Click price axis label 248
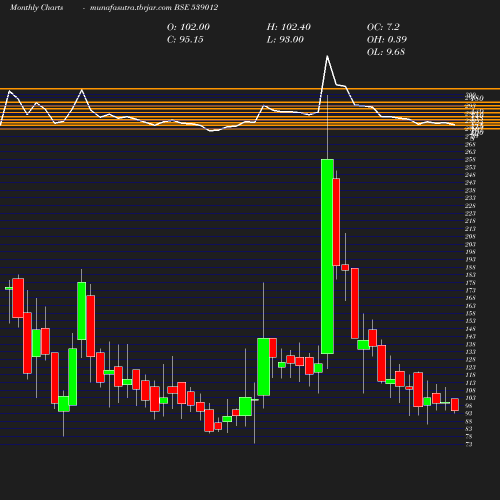Image resolution: width=500 pixels, height=500 pixels. 470,175
